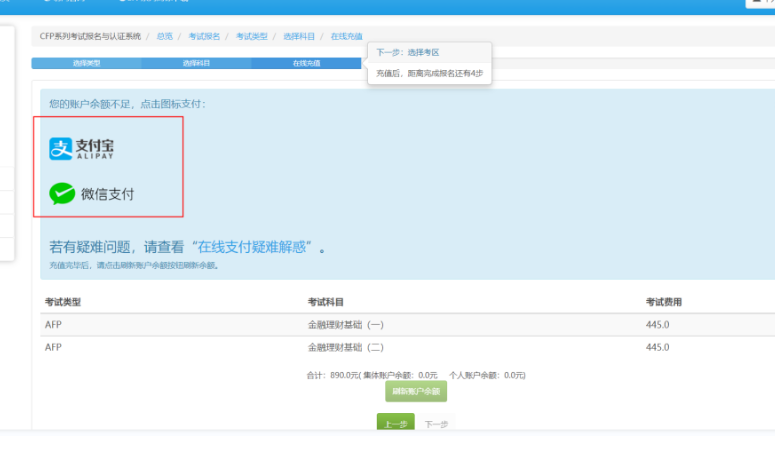
Task: Click the 考试费用 column header
Action: coord(664,301)
